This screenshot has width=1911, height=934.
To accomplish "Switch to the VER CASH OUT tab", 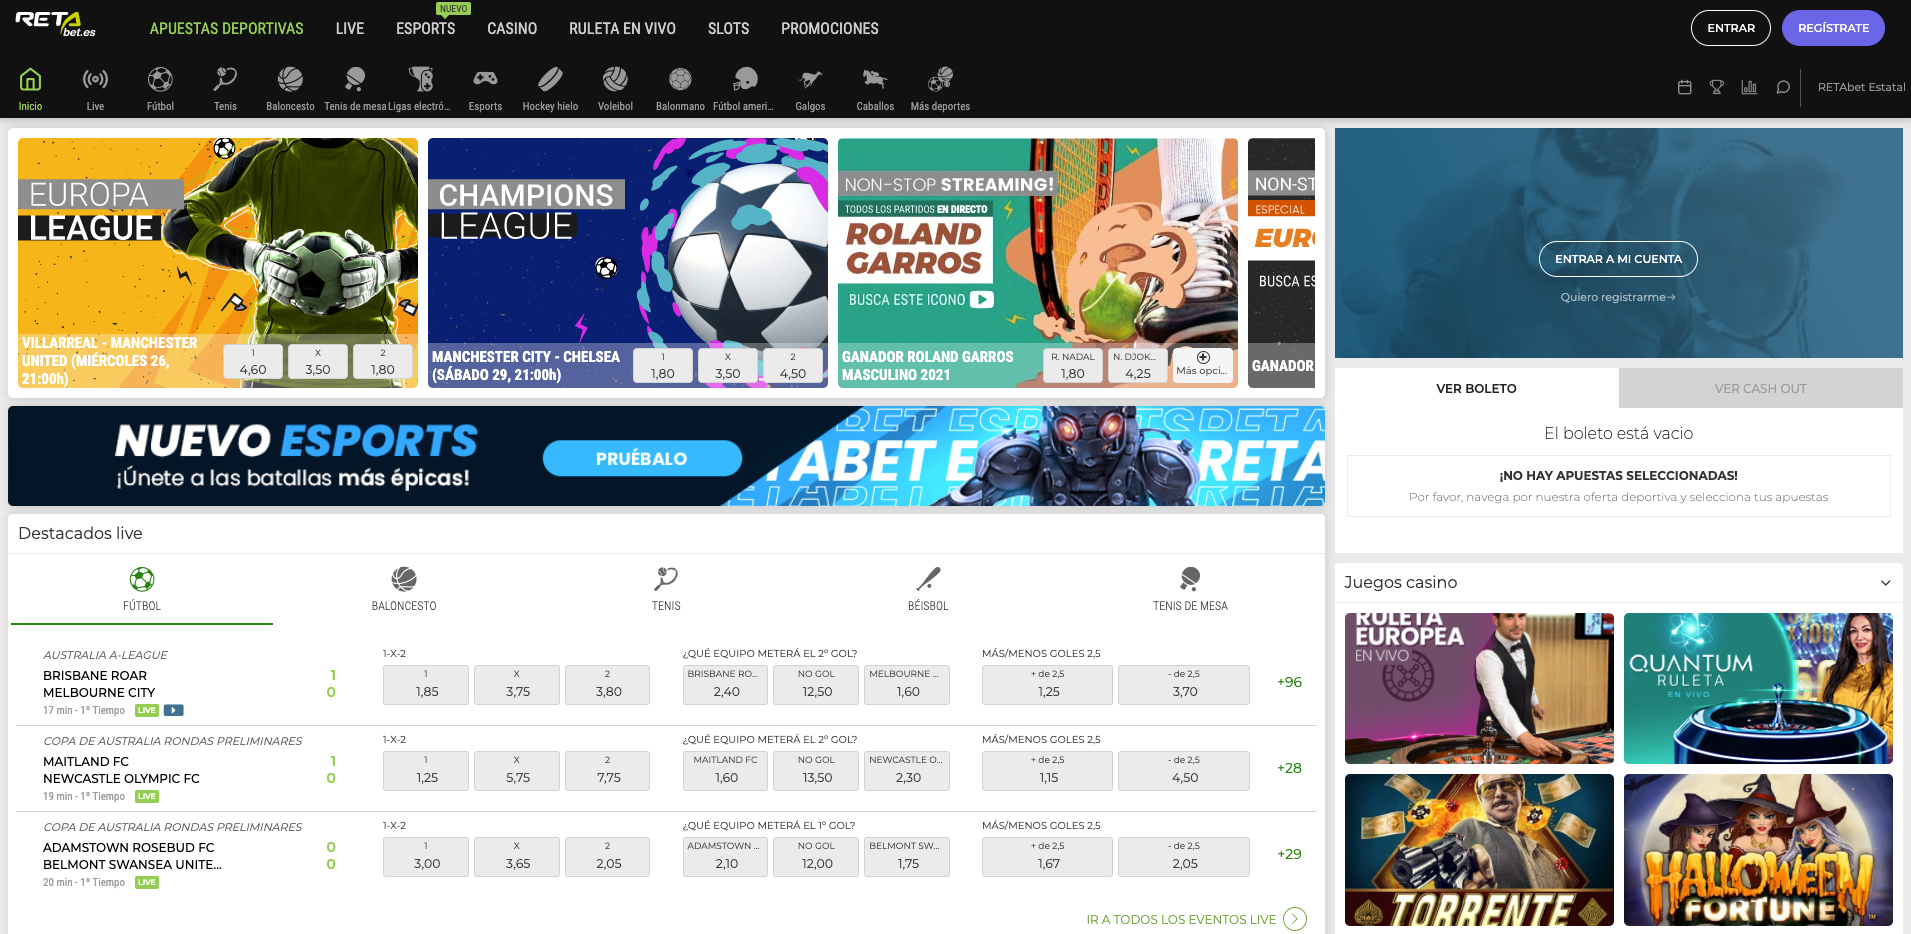I will click(x=1760, y=388).
